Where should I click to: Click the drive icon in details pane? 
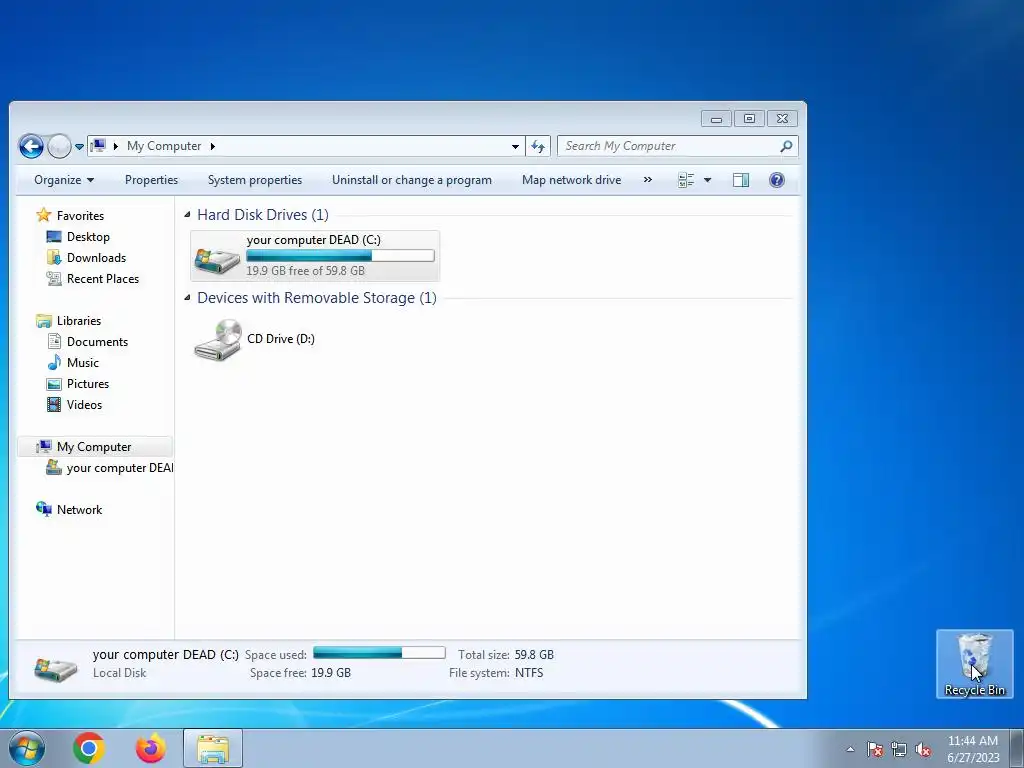56,669
